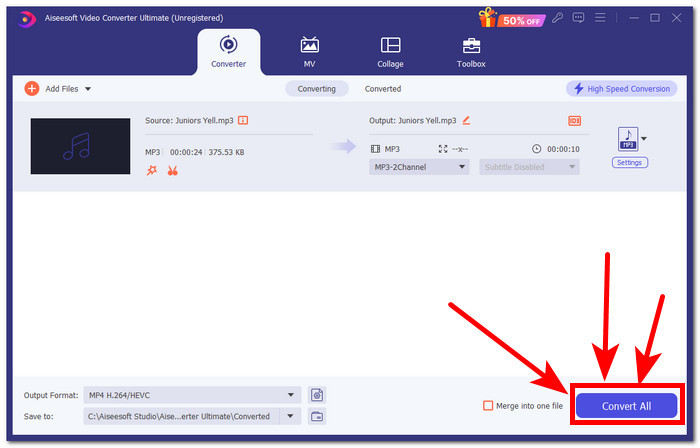Click the key register icon
Image resolution: width=700 pixels, height=448 pixels.
557,18
